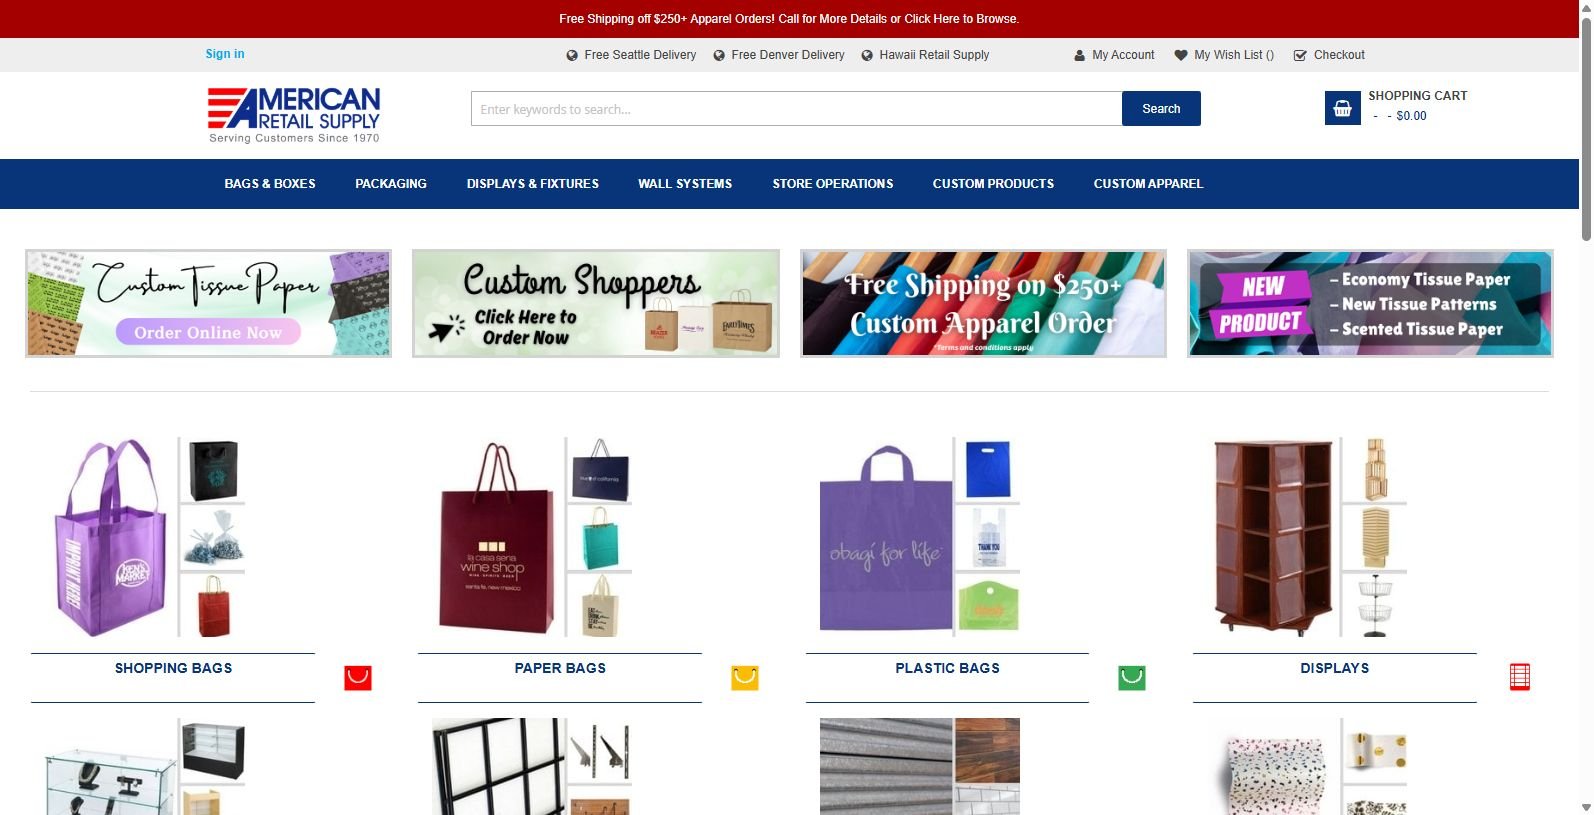Image resolution: width=1594 pixels, height=815 pixels.
Task: Open the Bags & Boxes menu
Action: (x=270, y=184)
